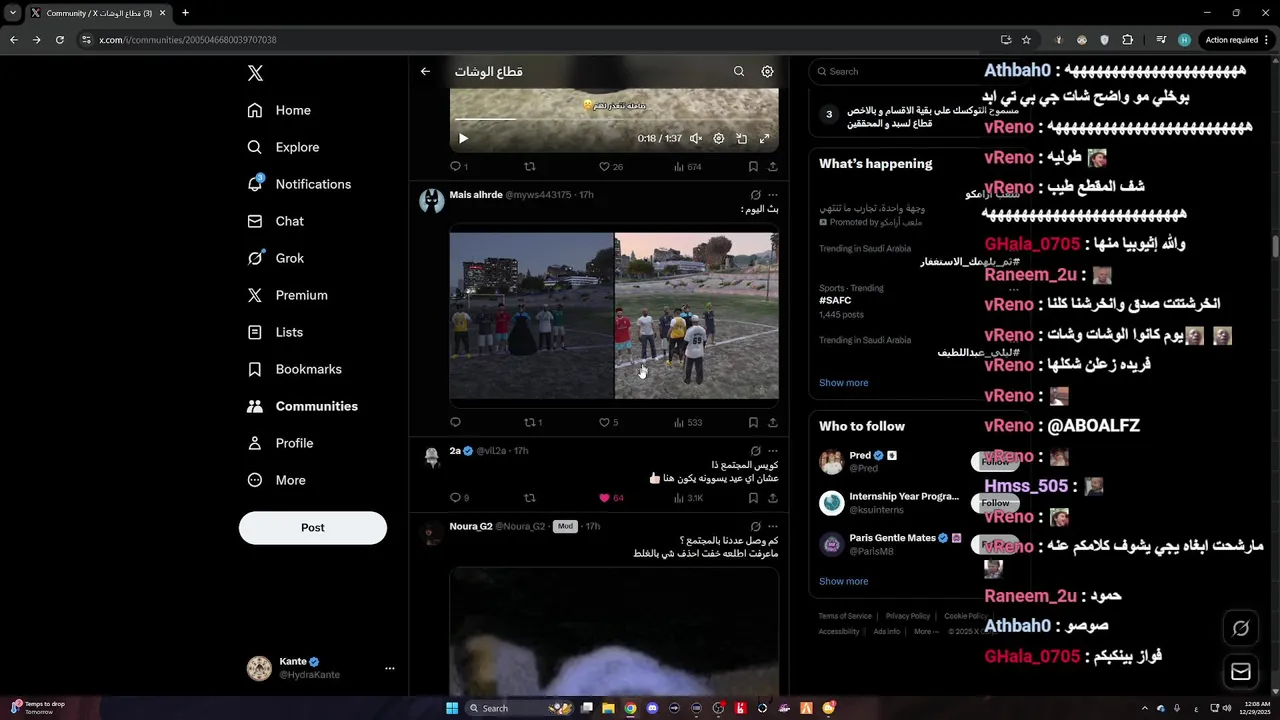Open Privacy Policy footer link

pos(908,616)
